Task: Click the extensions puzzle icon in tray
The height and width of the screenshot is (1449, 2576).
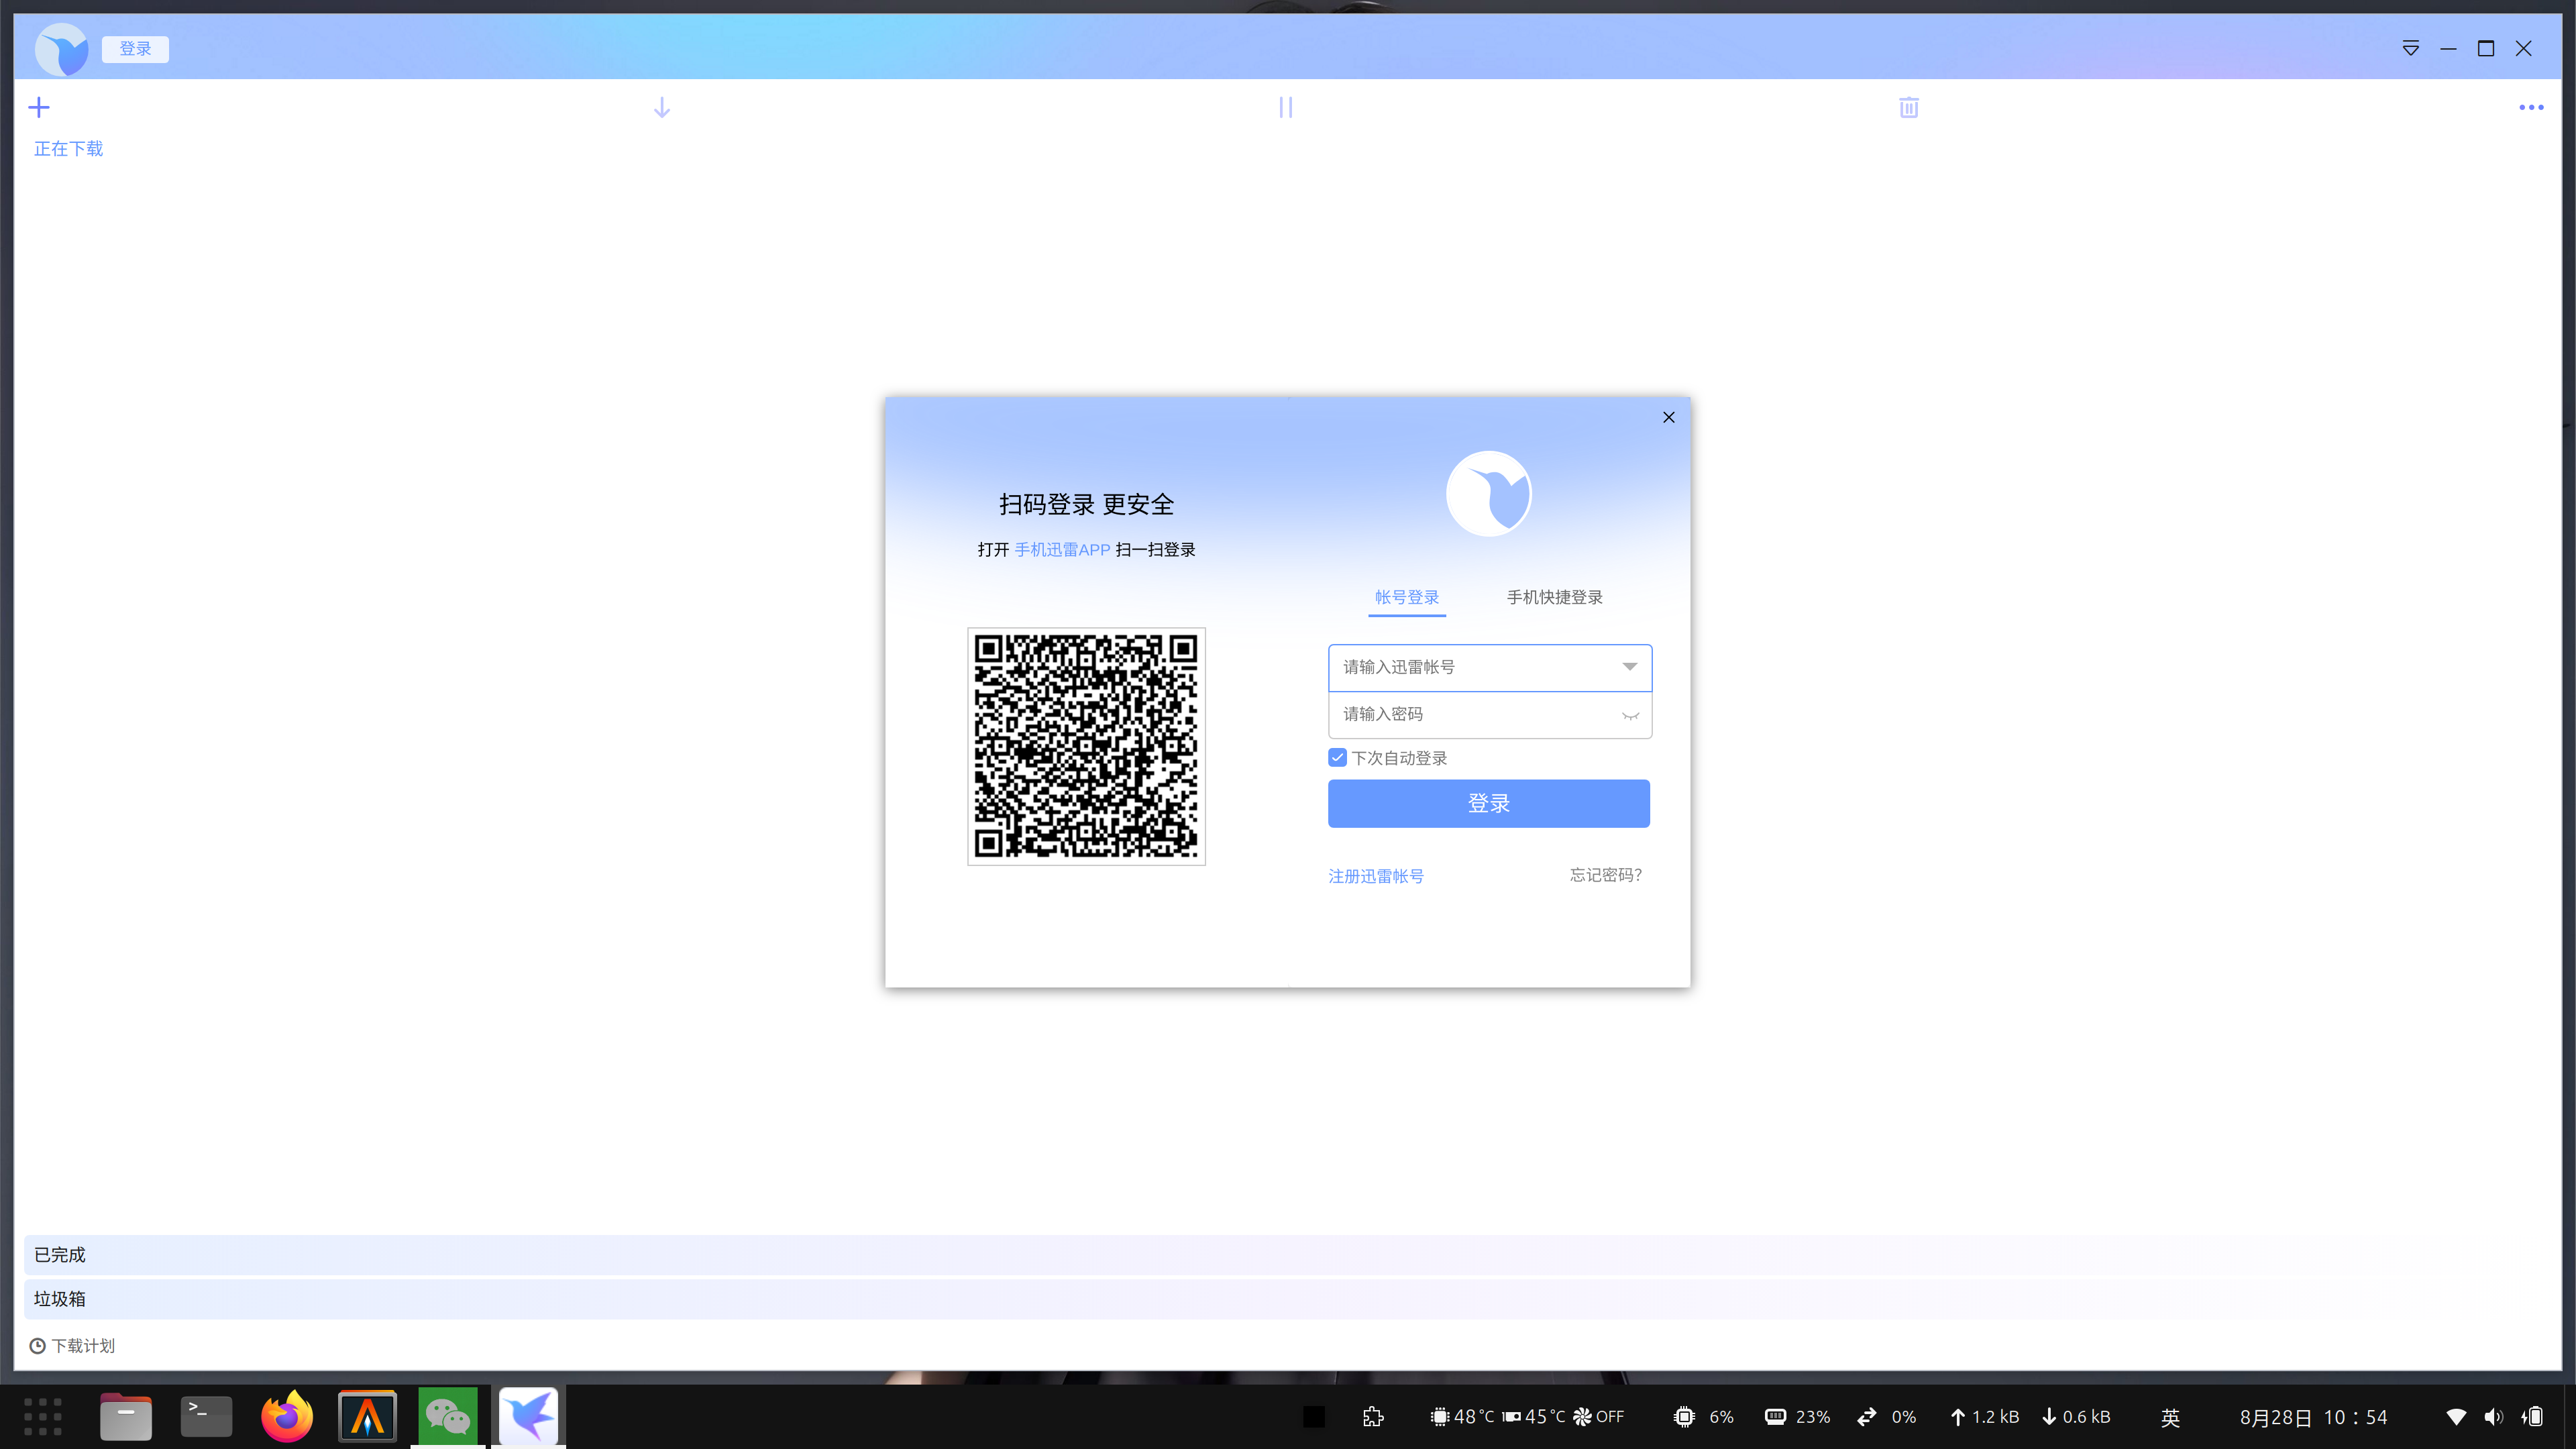Action: [1373, 1417]
